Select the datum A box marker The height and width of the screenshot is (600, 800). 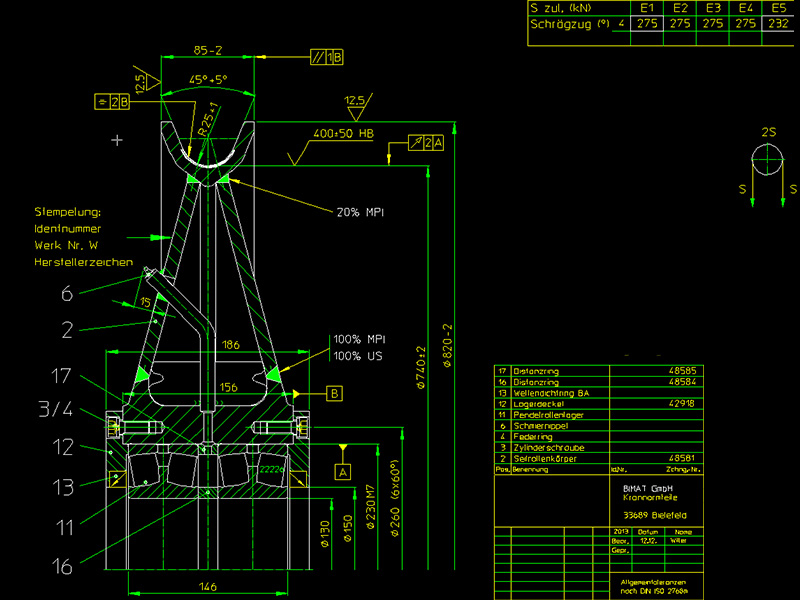tap(343, 472)
